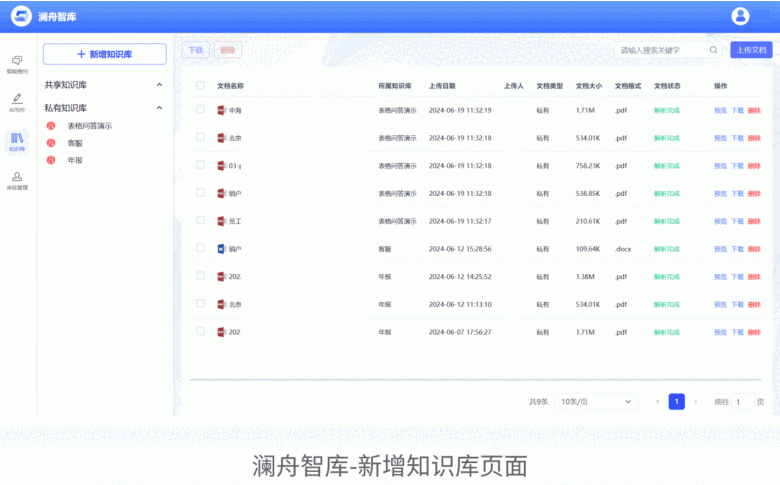Click the 新增知识库 button
The width and height of the screenshot is (780, 485).
coord(104,54)
